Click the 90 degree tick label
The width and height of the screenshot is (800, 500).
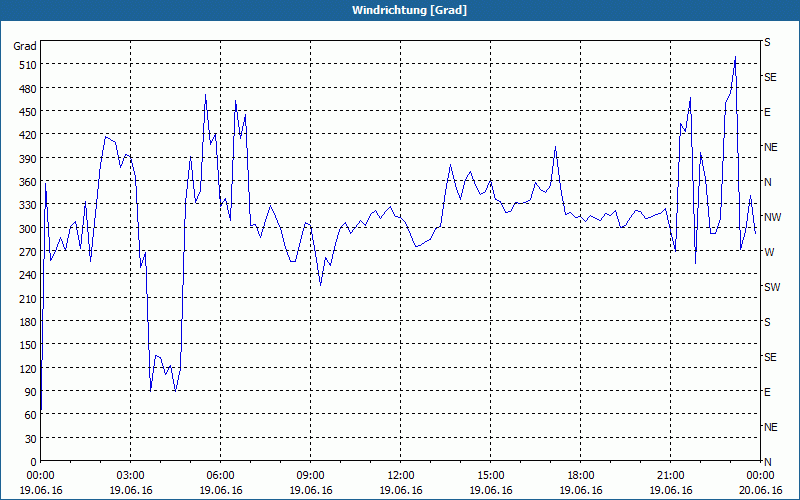coord(31,392)
